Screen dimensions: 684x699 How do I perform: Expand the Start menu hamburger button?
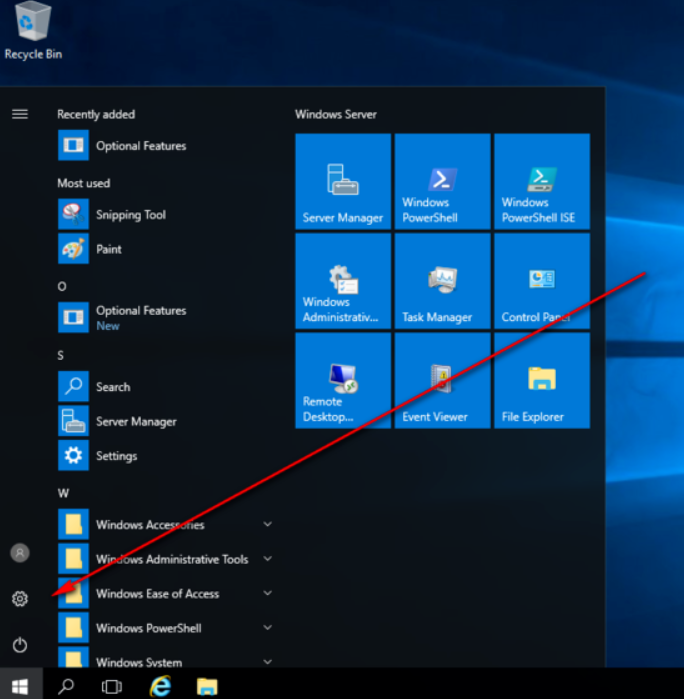tap(20, 114)
